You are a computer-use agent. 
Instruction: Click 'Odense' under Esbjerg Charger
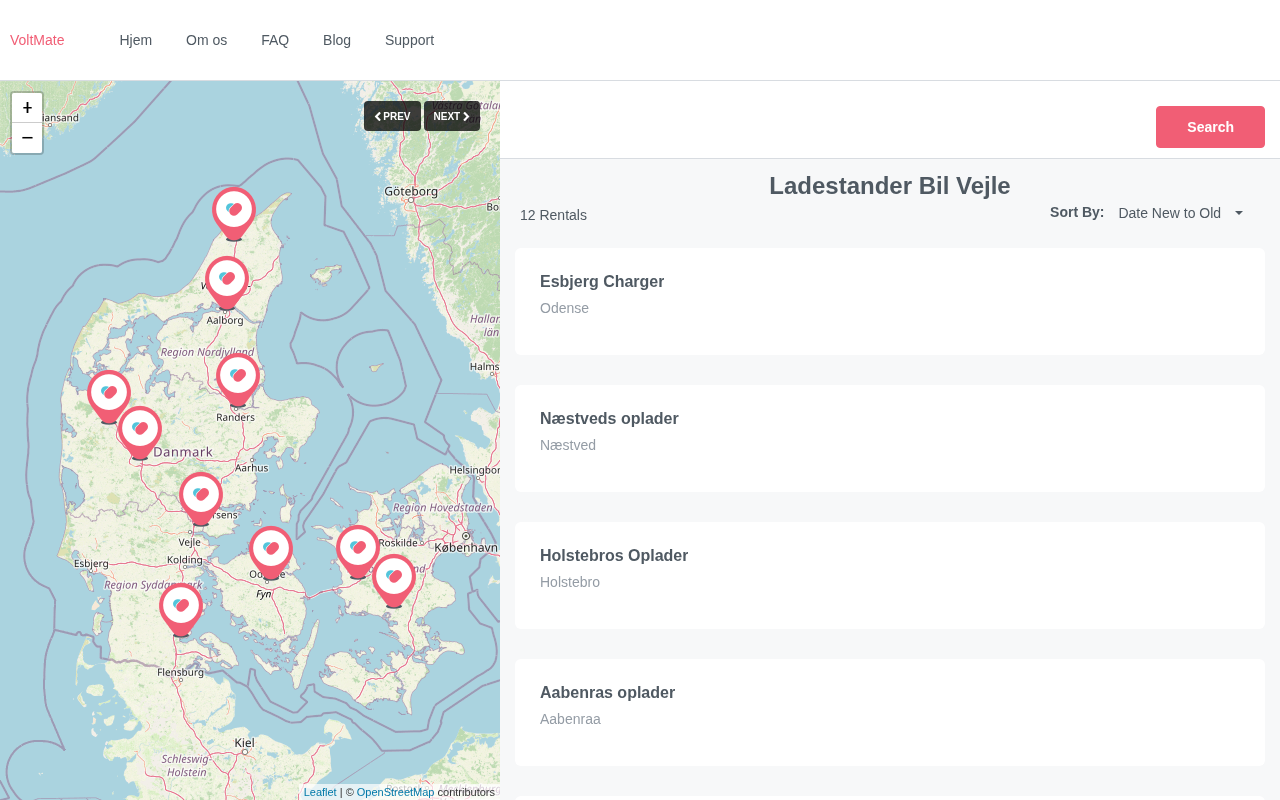click(564, 308)
